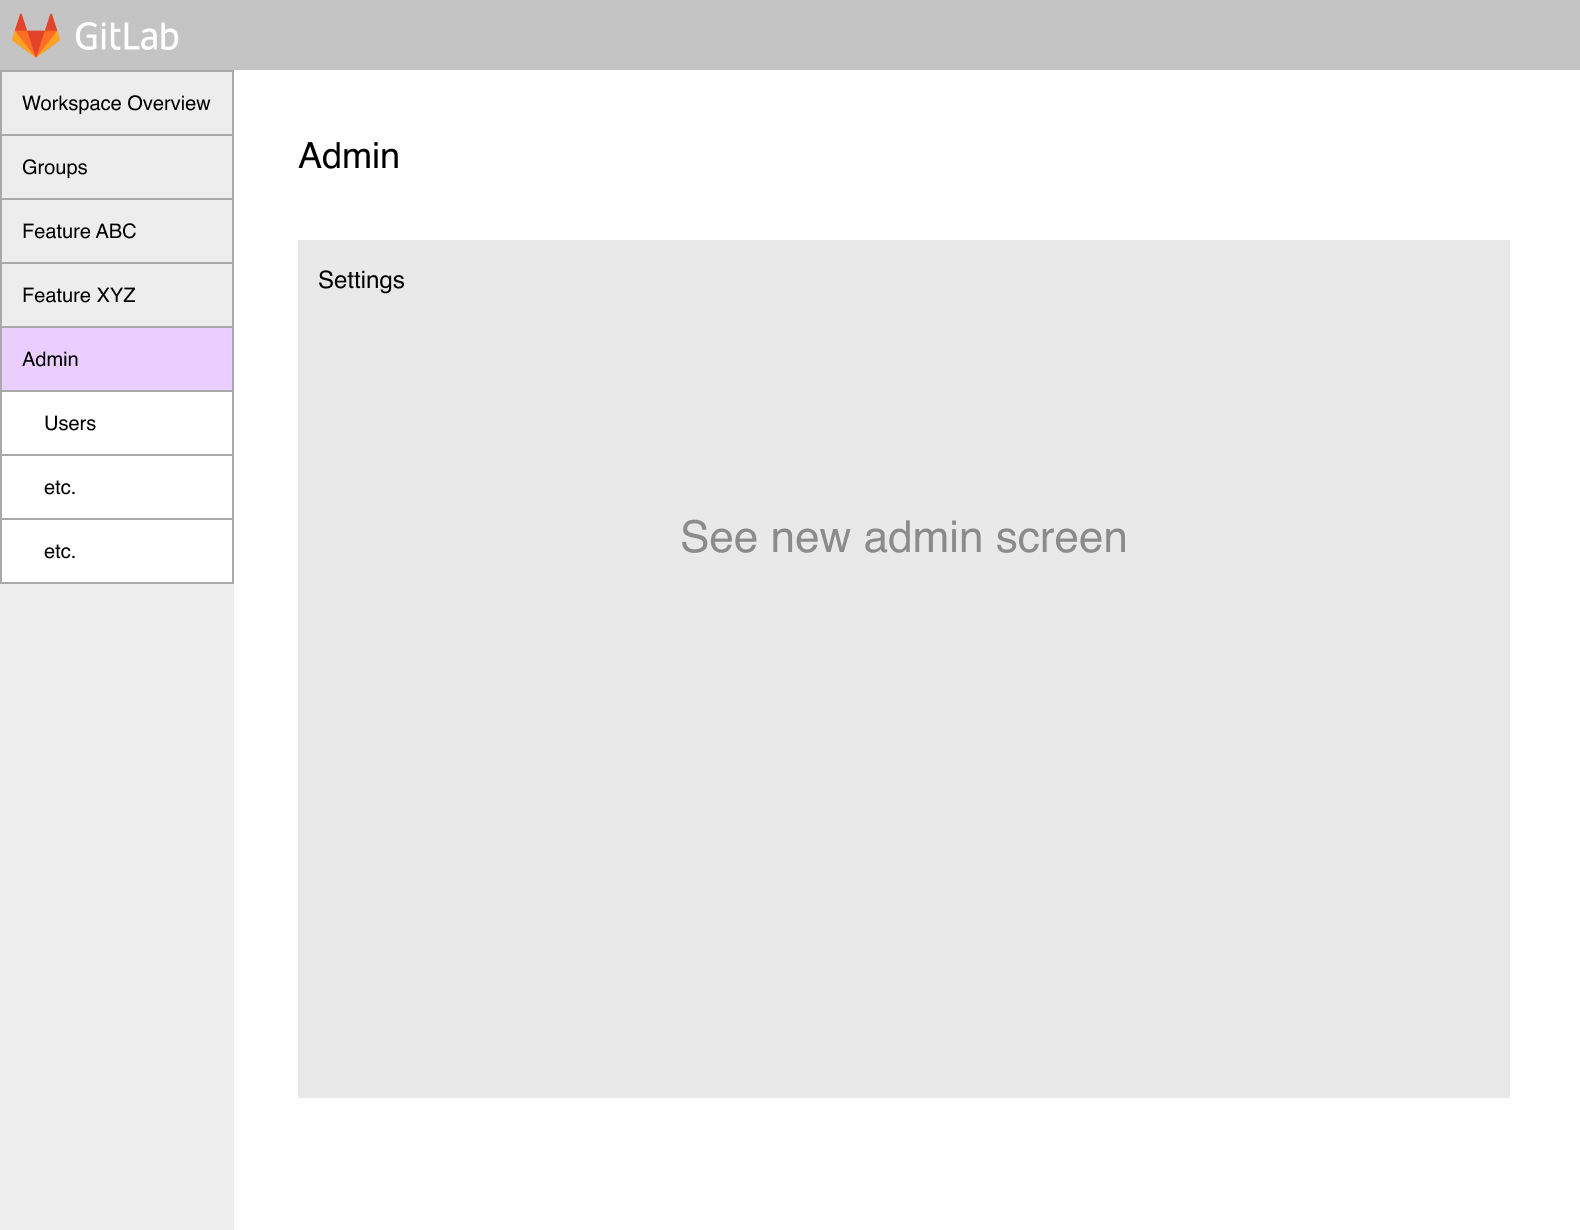Click the Settings label in the panel
Image resolution: width=1580 pixels, height=1230 pixels.
click(361, 280)
